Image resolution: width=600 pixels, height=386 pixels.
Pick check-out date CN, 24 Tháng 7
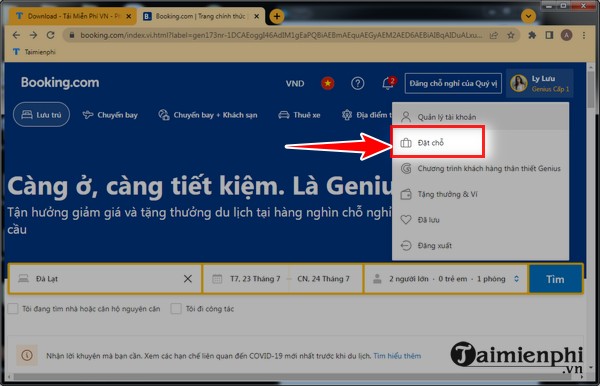tap(324, 279)
